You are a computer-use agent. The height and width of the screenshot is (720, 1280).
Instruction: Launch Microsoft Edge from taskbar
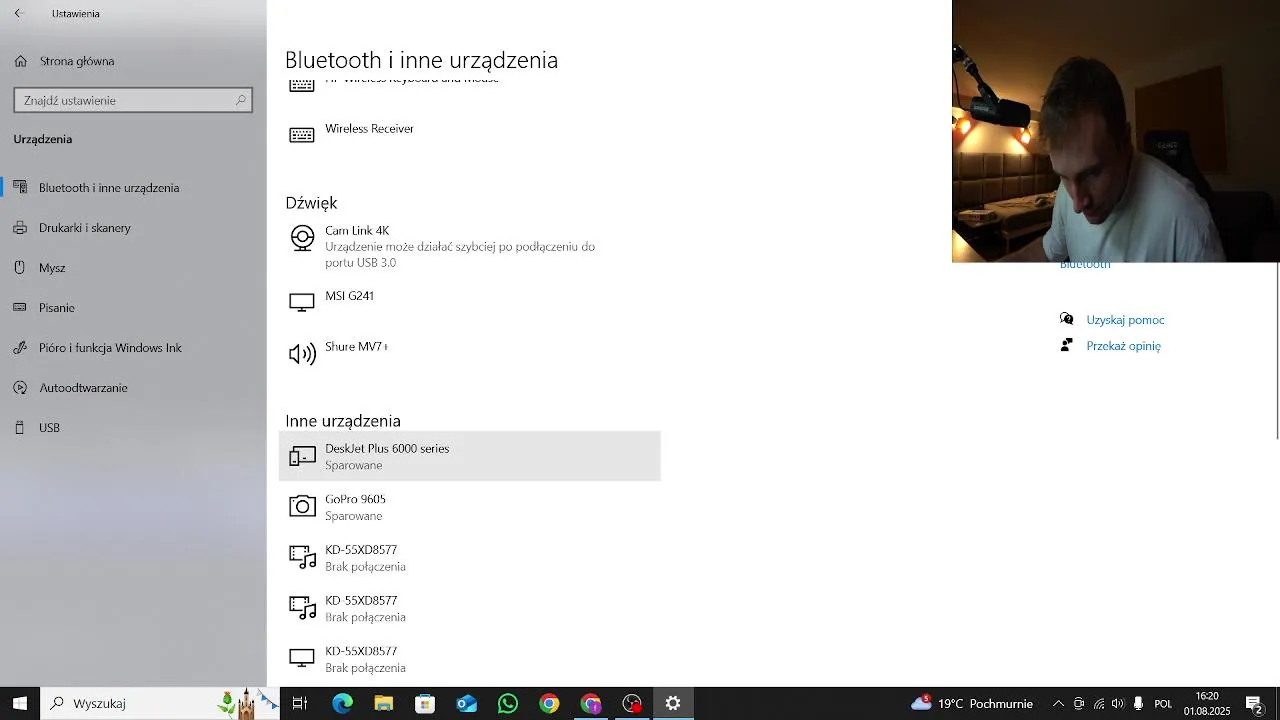coord(342,704)
